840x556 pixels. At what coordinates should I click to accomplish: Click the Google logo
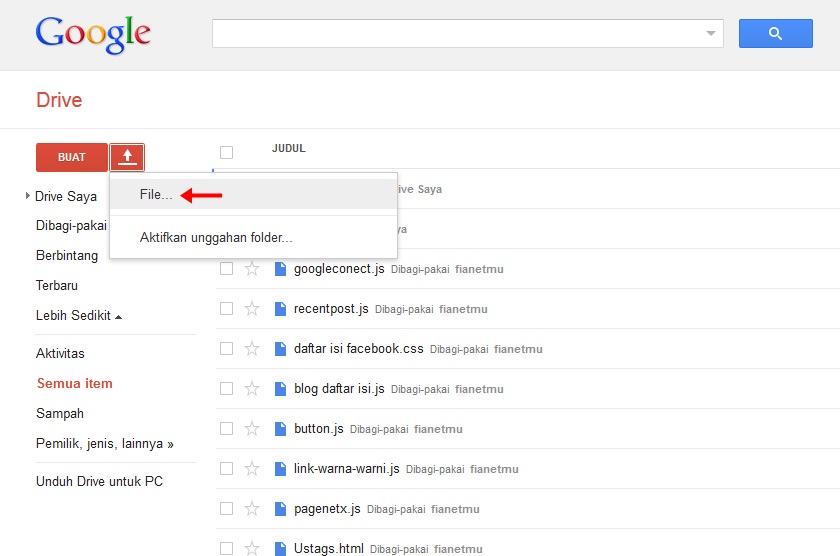point(93,34)
